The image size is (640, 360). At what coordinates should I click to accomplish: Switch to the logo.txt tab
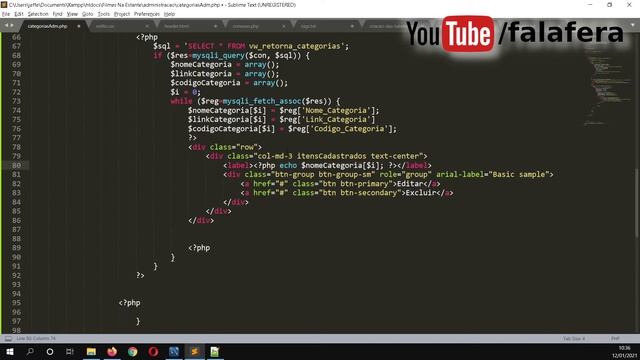[x=308, y=26]
